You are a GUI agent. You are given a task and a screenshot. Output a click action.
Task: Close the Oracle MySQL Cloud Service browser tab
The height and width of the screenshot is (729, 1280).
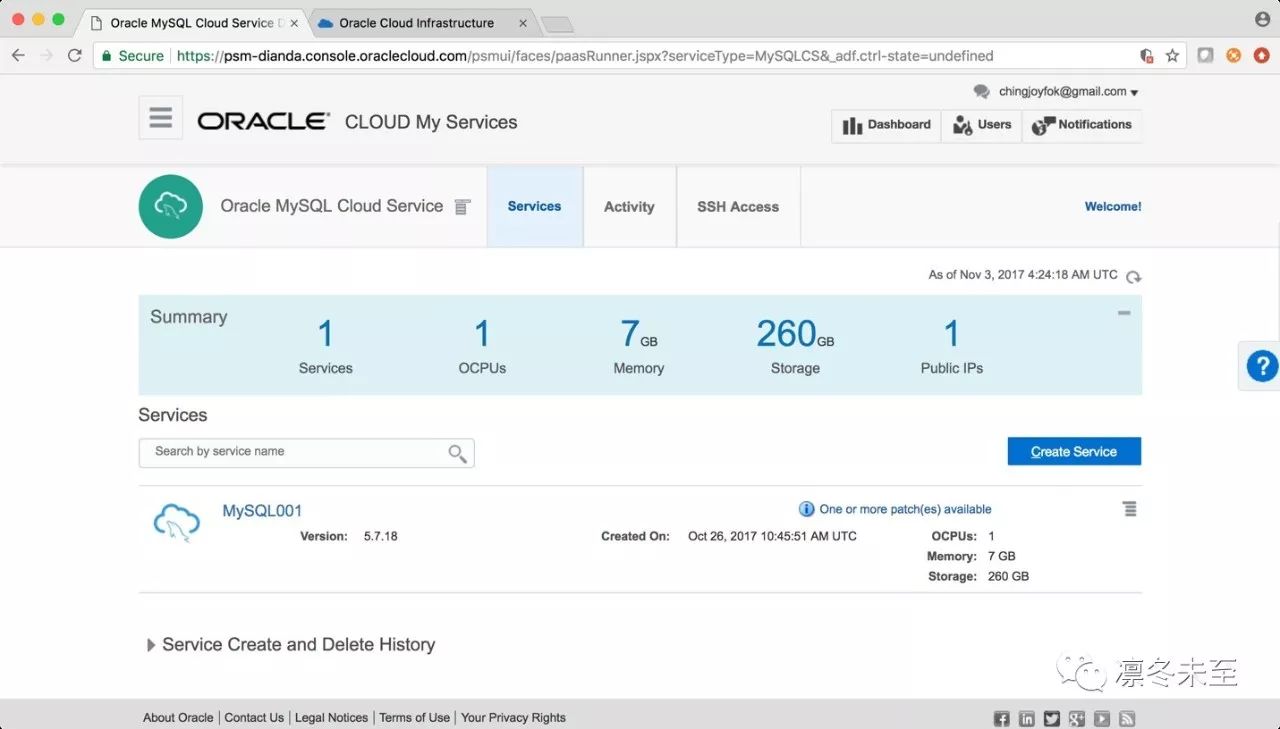point(293,23)
